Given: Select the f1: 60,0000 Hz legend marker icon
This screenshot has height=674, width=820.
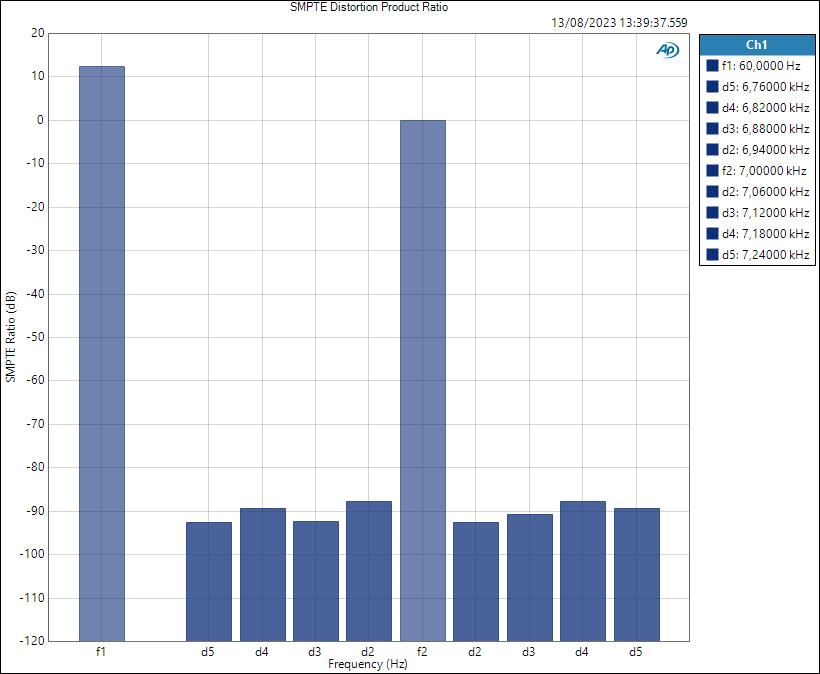Looking at the screenshot, I should click(713, 65).
